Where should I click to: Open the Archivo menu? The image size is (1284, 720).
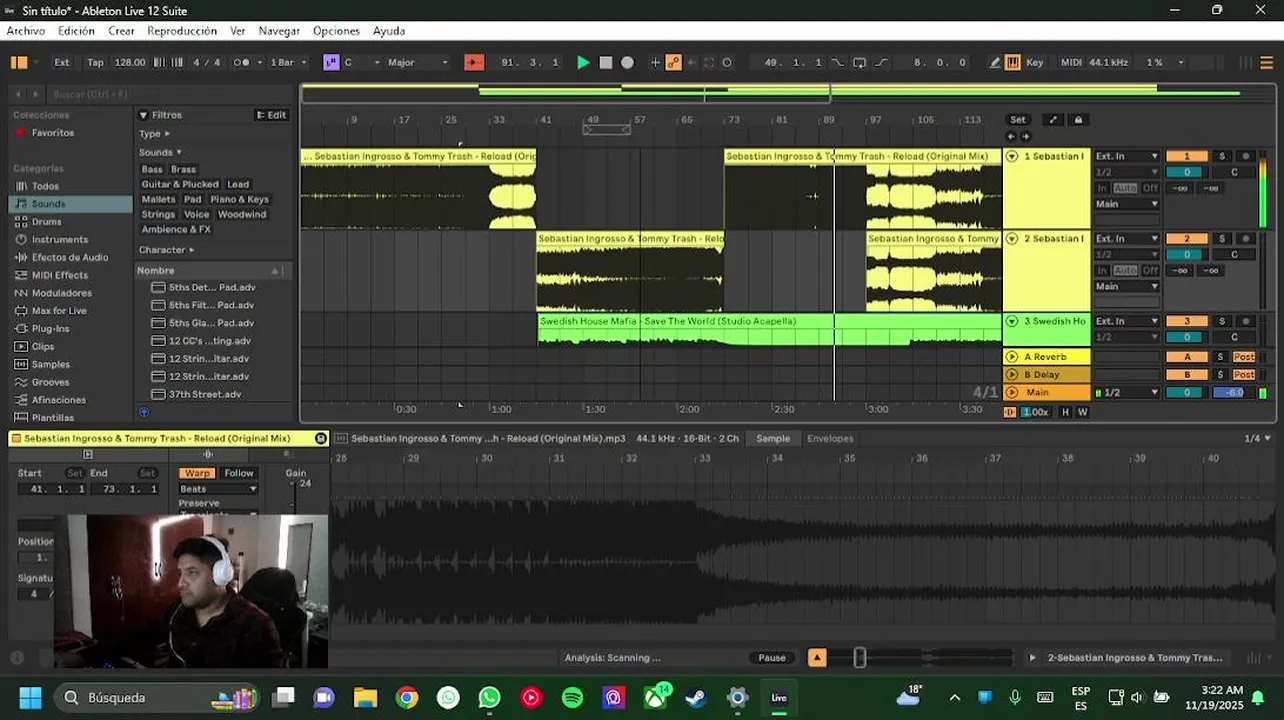tap(26, 31)
